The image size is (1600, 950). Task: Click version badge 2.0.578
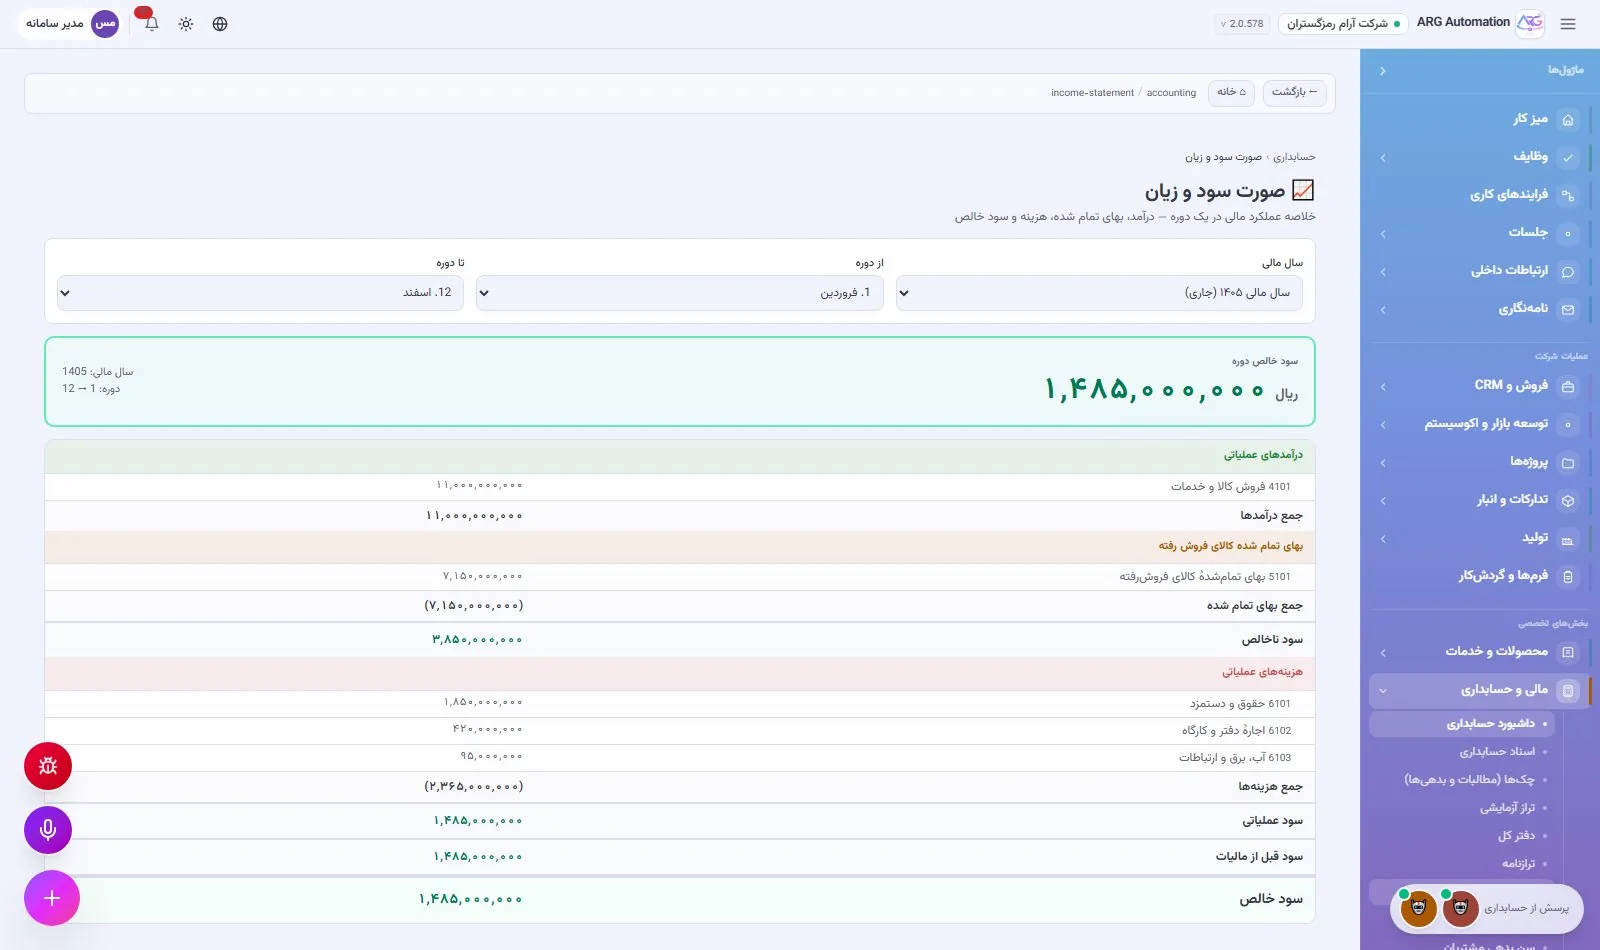pos(1242,24)
